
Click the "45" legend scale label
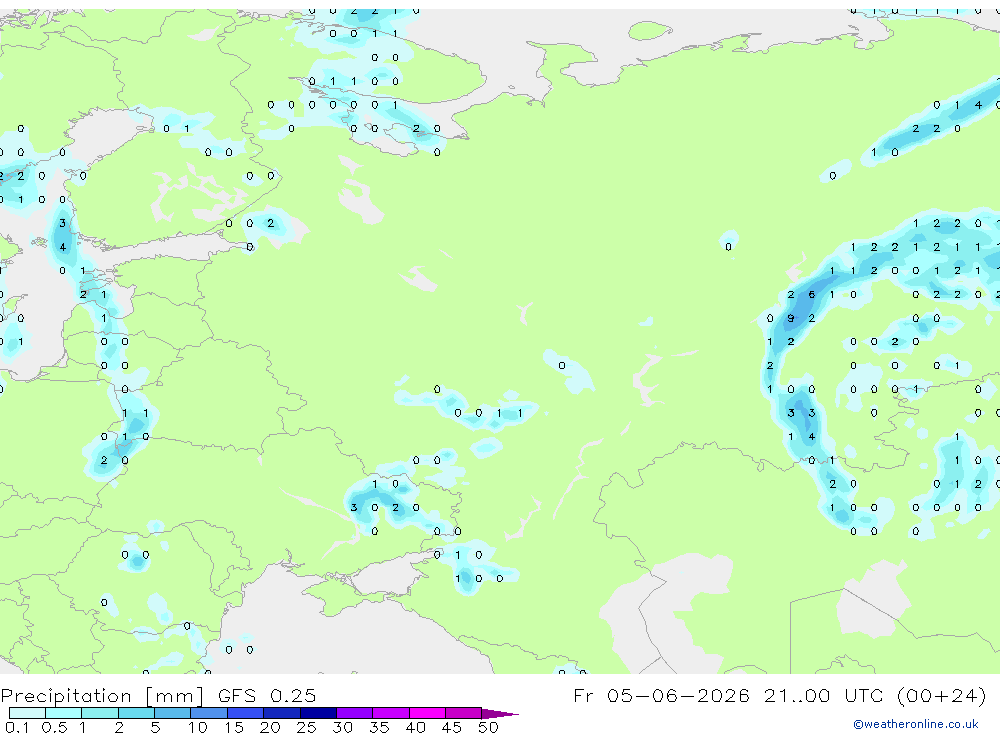tap(452, 727)
